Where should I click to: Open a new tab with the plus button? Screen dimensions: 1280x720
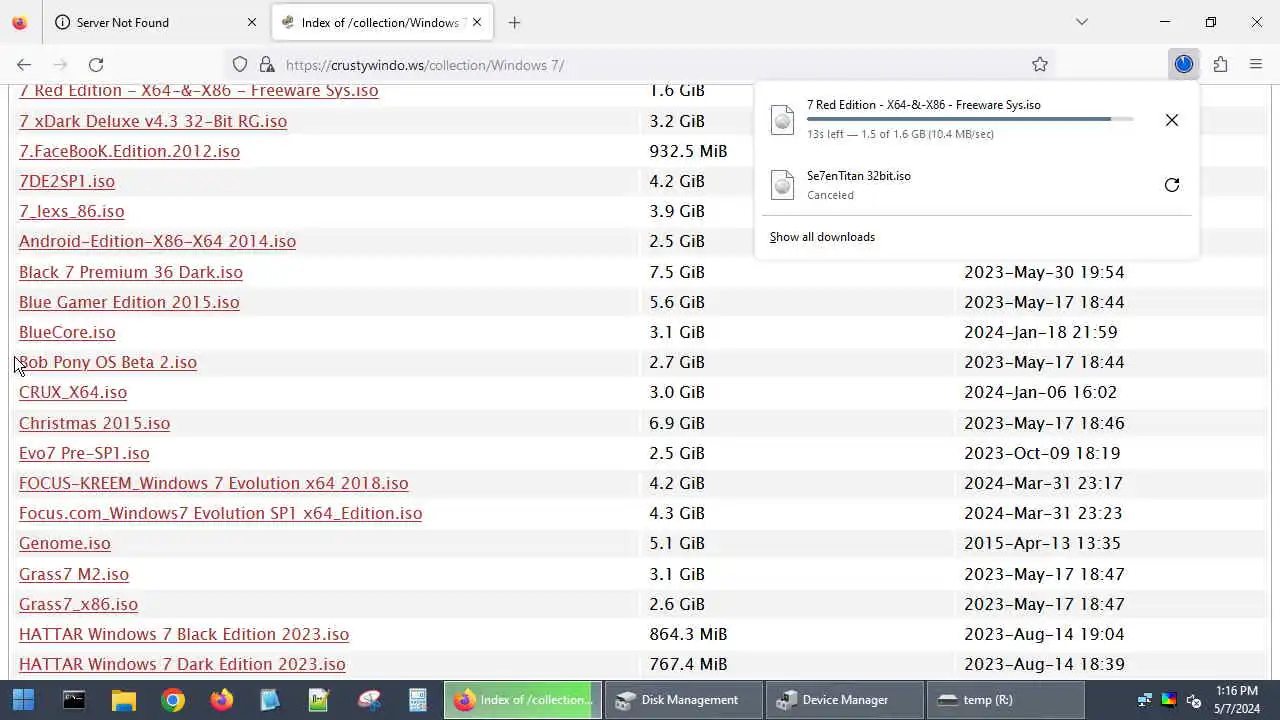click(x=514, y=22)
